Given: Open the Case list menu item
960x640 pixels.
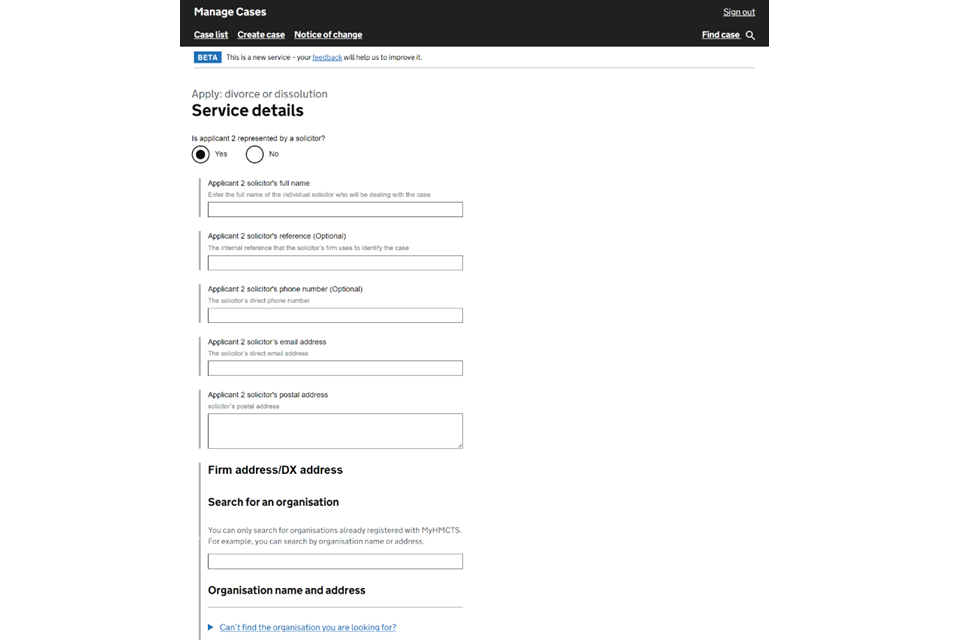Looking at the screenshot, I should (x=211, y=35).
